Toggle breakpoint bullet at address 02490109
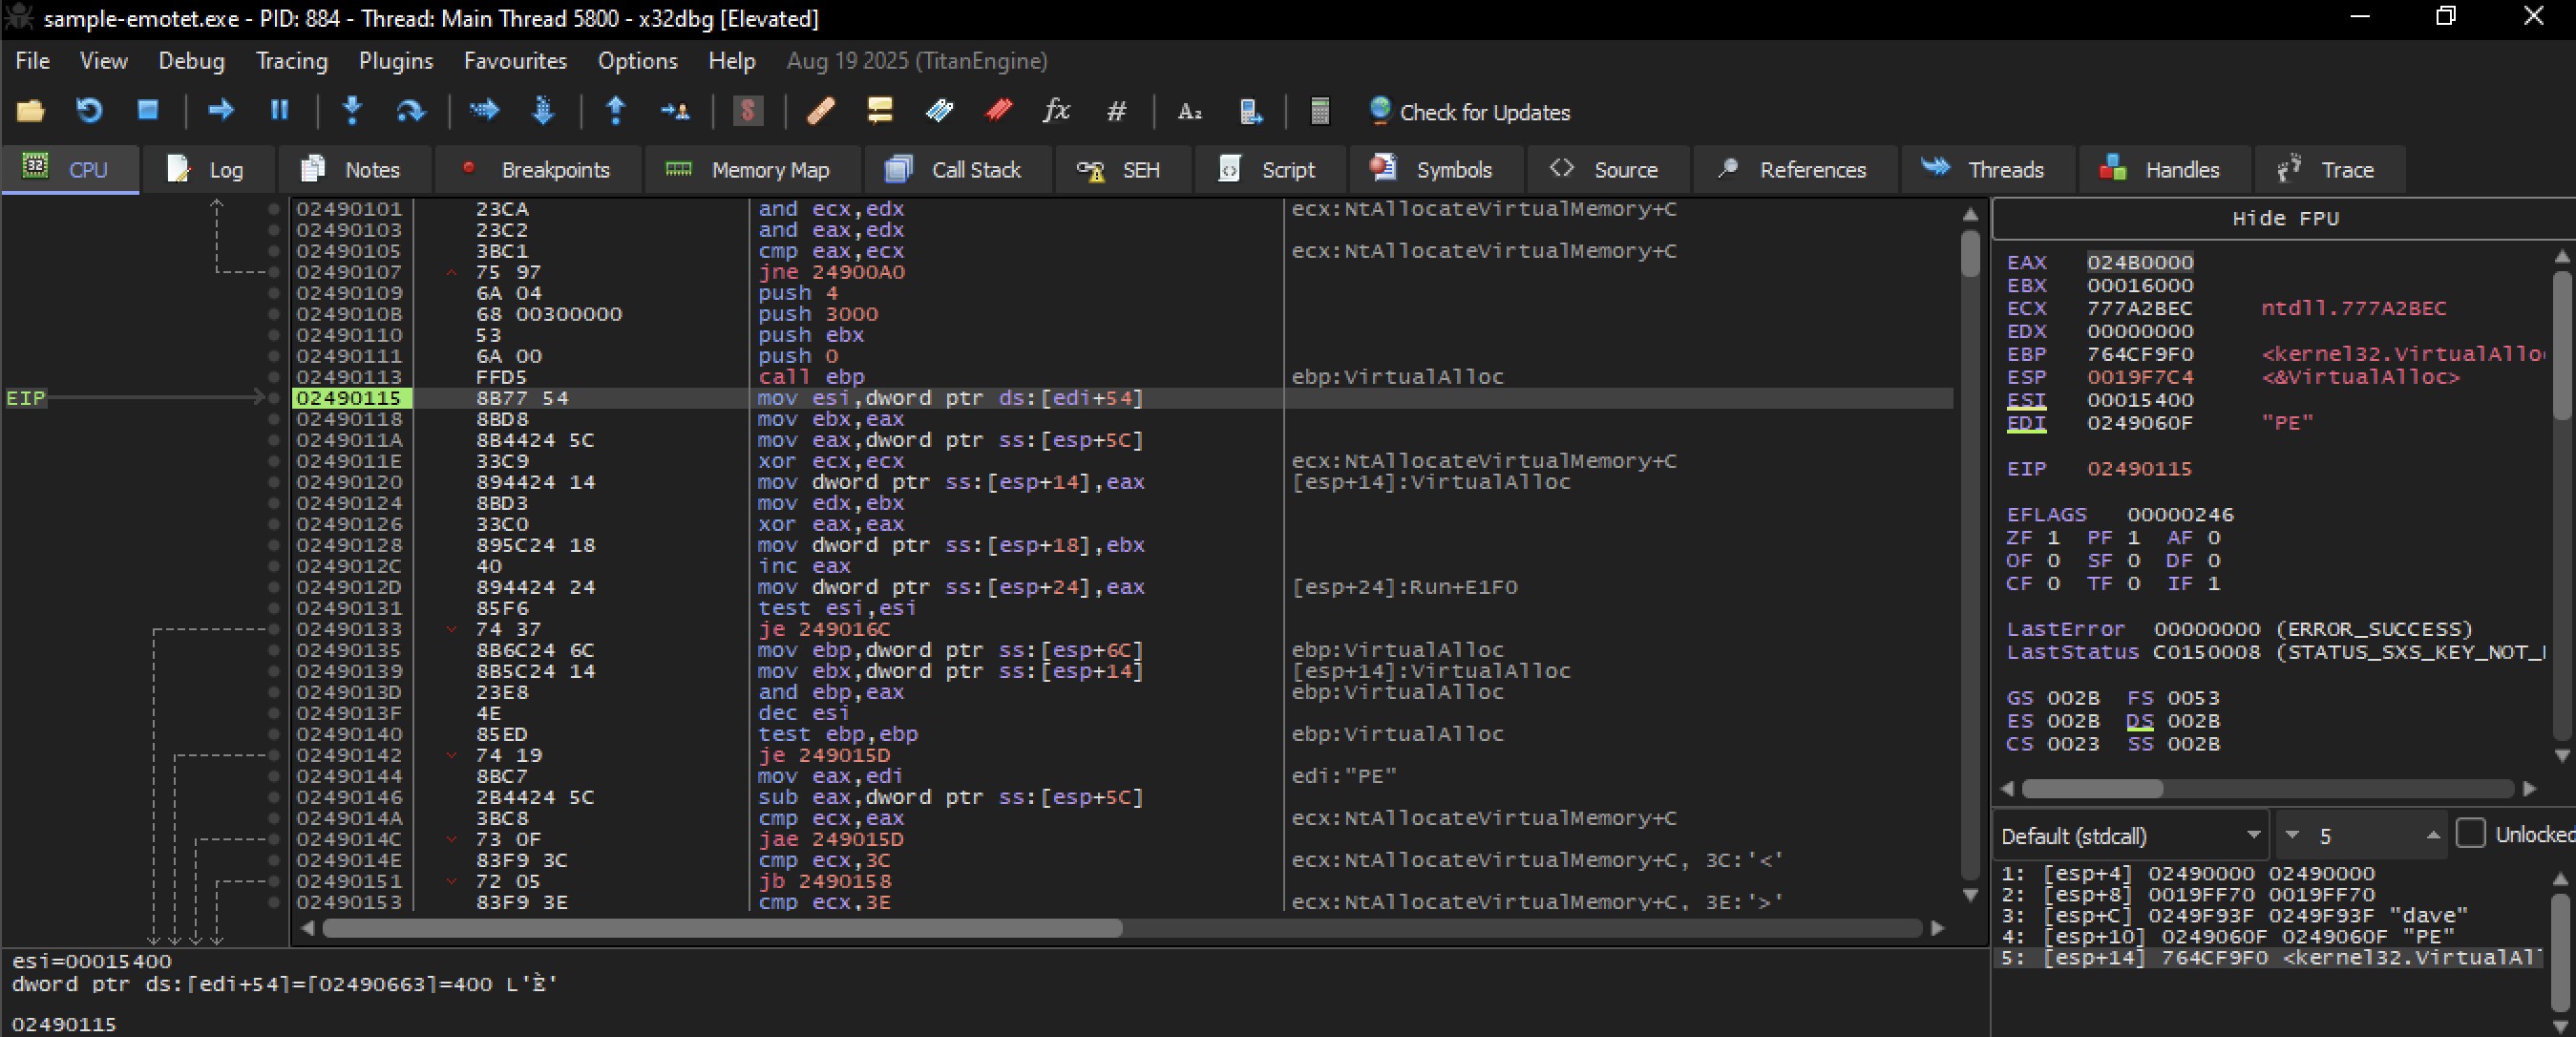Image resolution: width=2576 pixels, height=1037 pixels. coord(273,293)
